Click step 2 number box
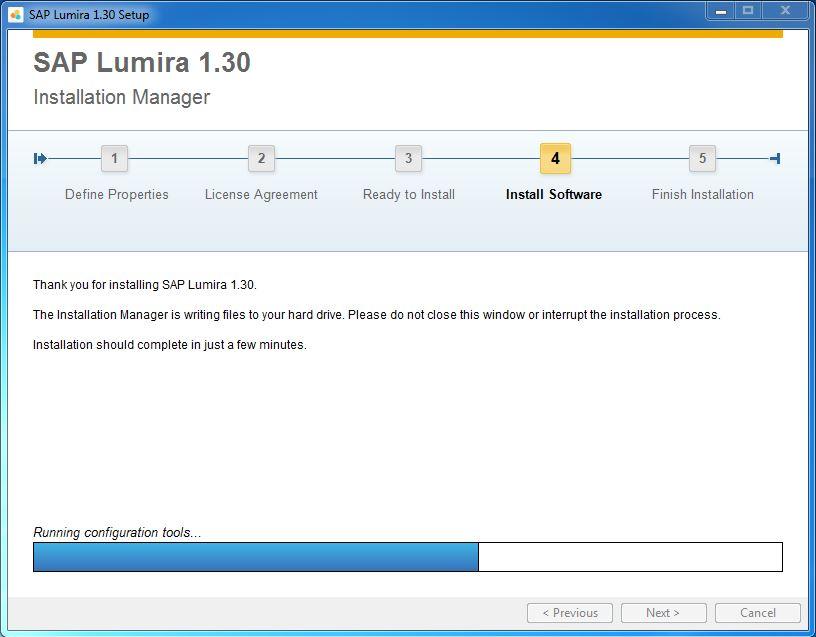The height and width of the screenshot is (637, 816). (261, 158)
